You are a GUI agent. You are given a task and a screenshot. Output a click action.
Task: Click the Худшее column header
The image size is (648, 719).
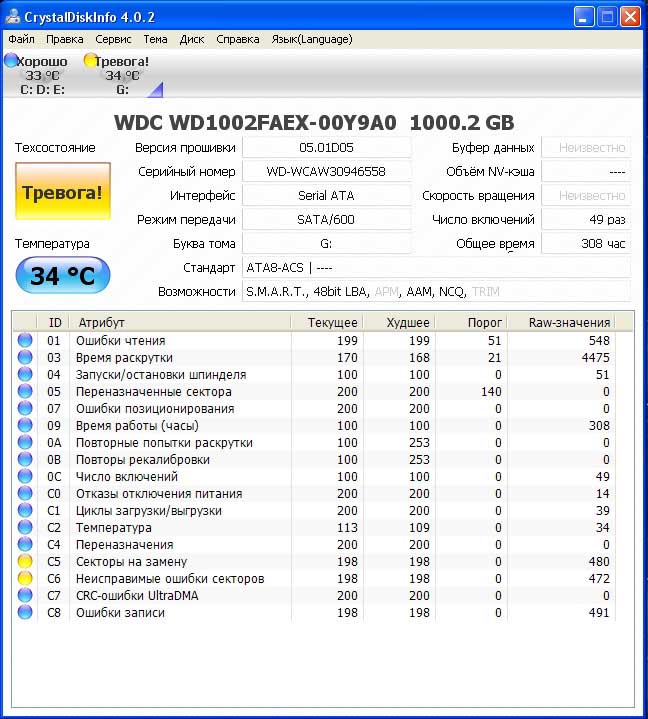coord(399,322)
